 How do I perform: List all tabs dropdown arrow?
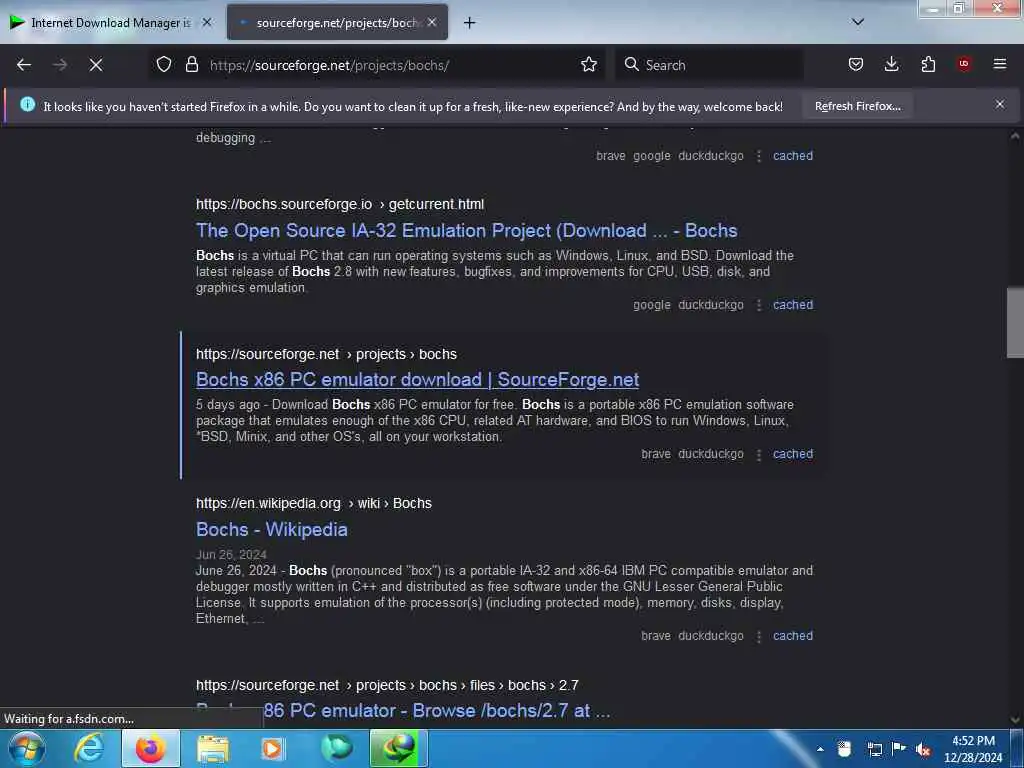(858, 22)
